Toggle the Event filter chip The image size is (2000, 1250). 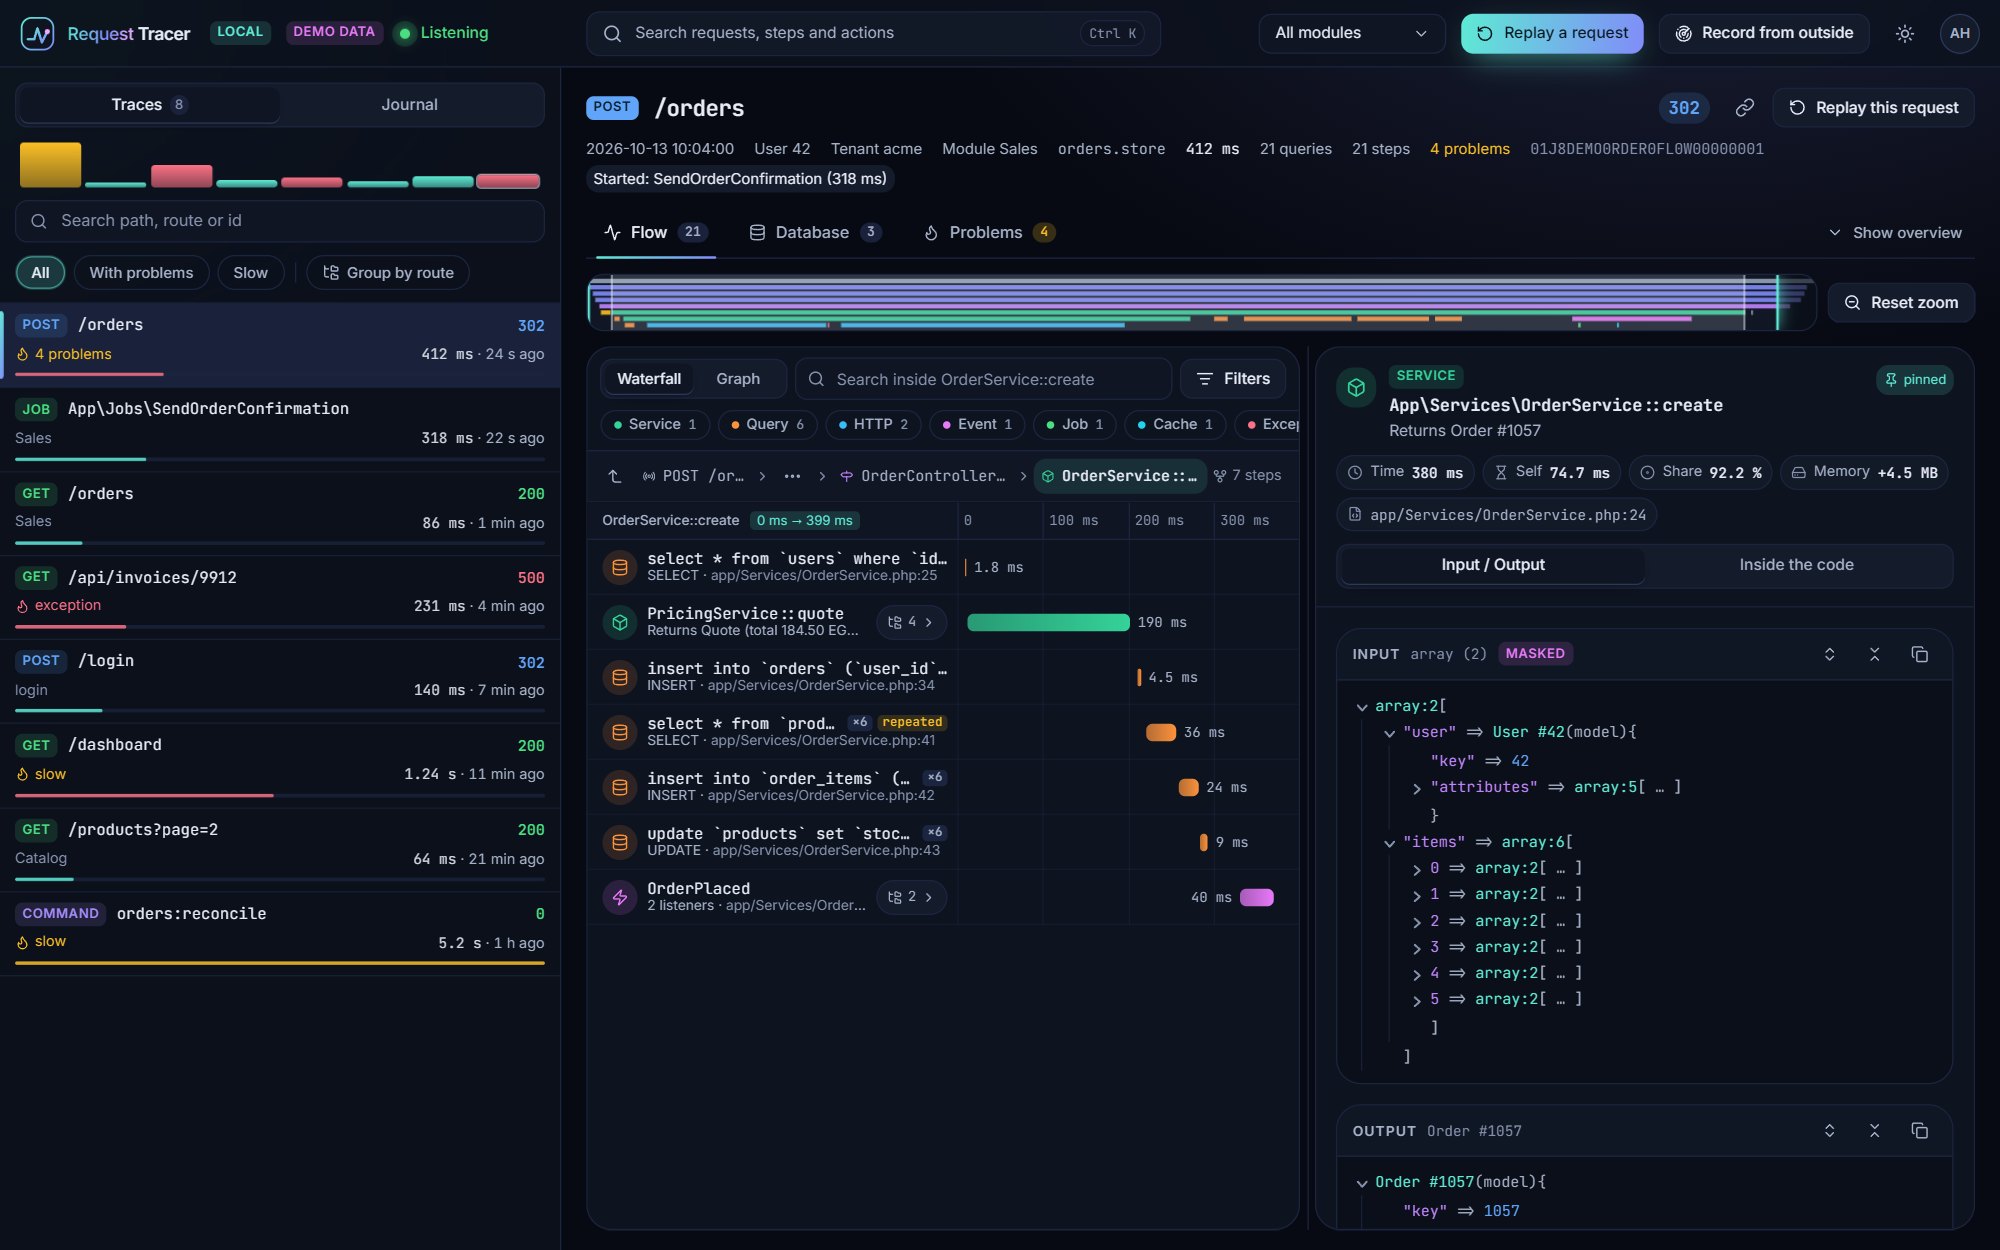point(977,424)
